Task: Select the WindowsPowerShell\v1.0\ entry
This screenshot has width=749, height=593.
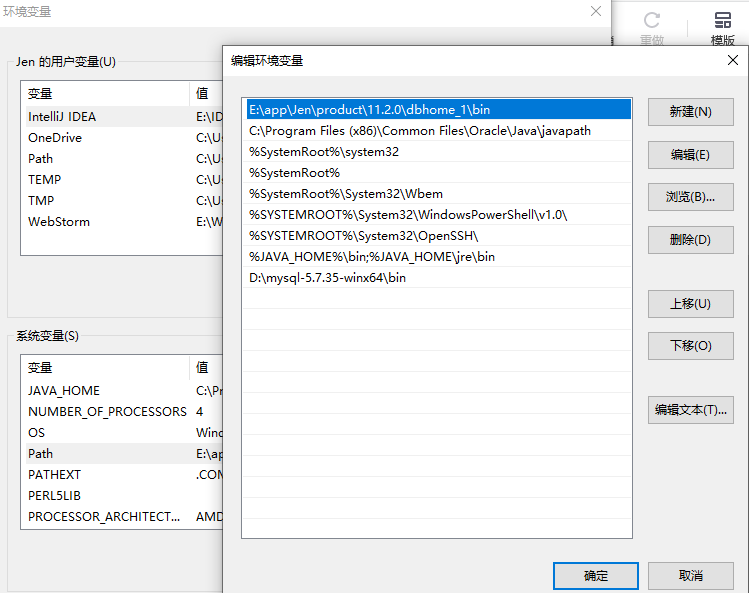Action: coord(439,215)
